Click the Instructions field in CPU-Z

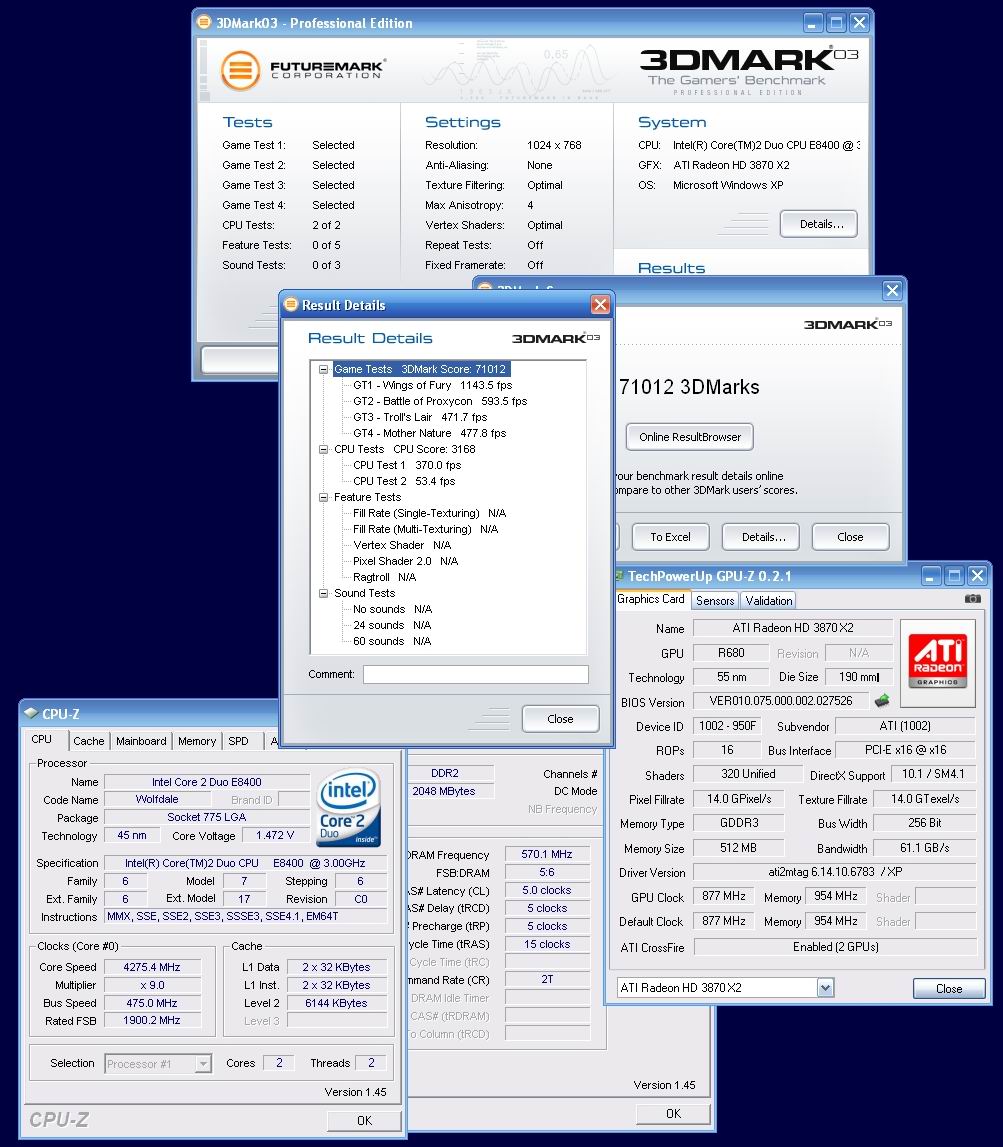pos(245,917)
